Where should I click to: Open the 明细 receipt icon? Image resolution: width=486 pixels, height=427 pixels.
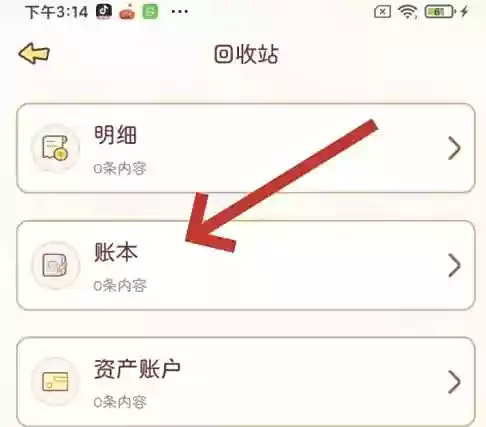click(x=55, y=148)
